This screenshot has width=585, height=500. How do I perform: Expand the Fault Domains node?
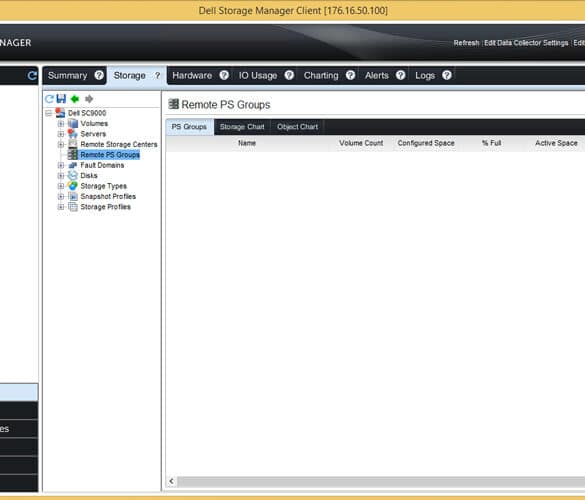click(61, 165)
